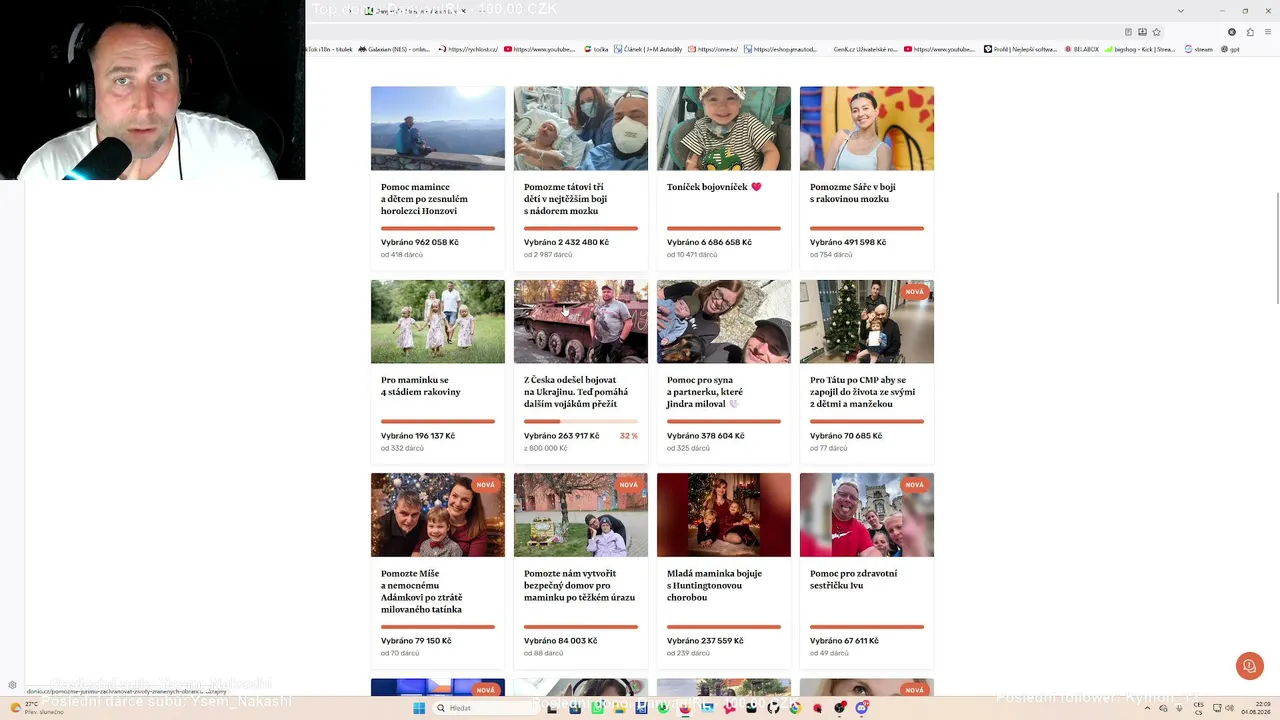Open the bigshog Kick stream bookmark
Screen dimensions: 1280x720
(1140, 49)
